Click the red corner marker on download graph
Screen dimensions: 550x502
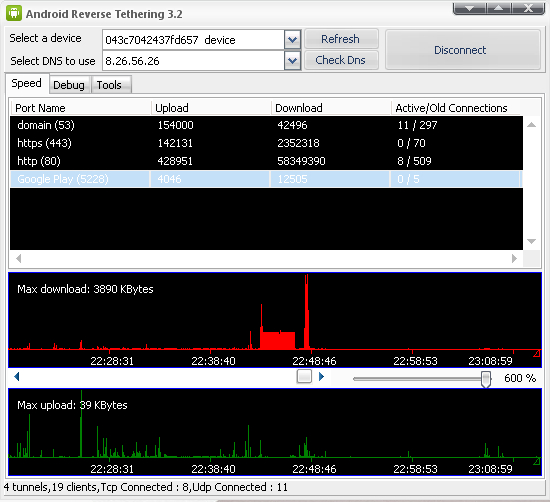[x=537, y=353]
